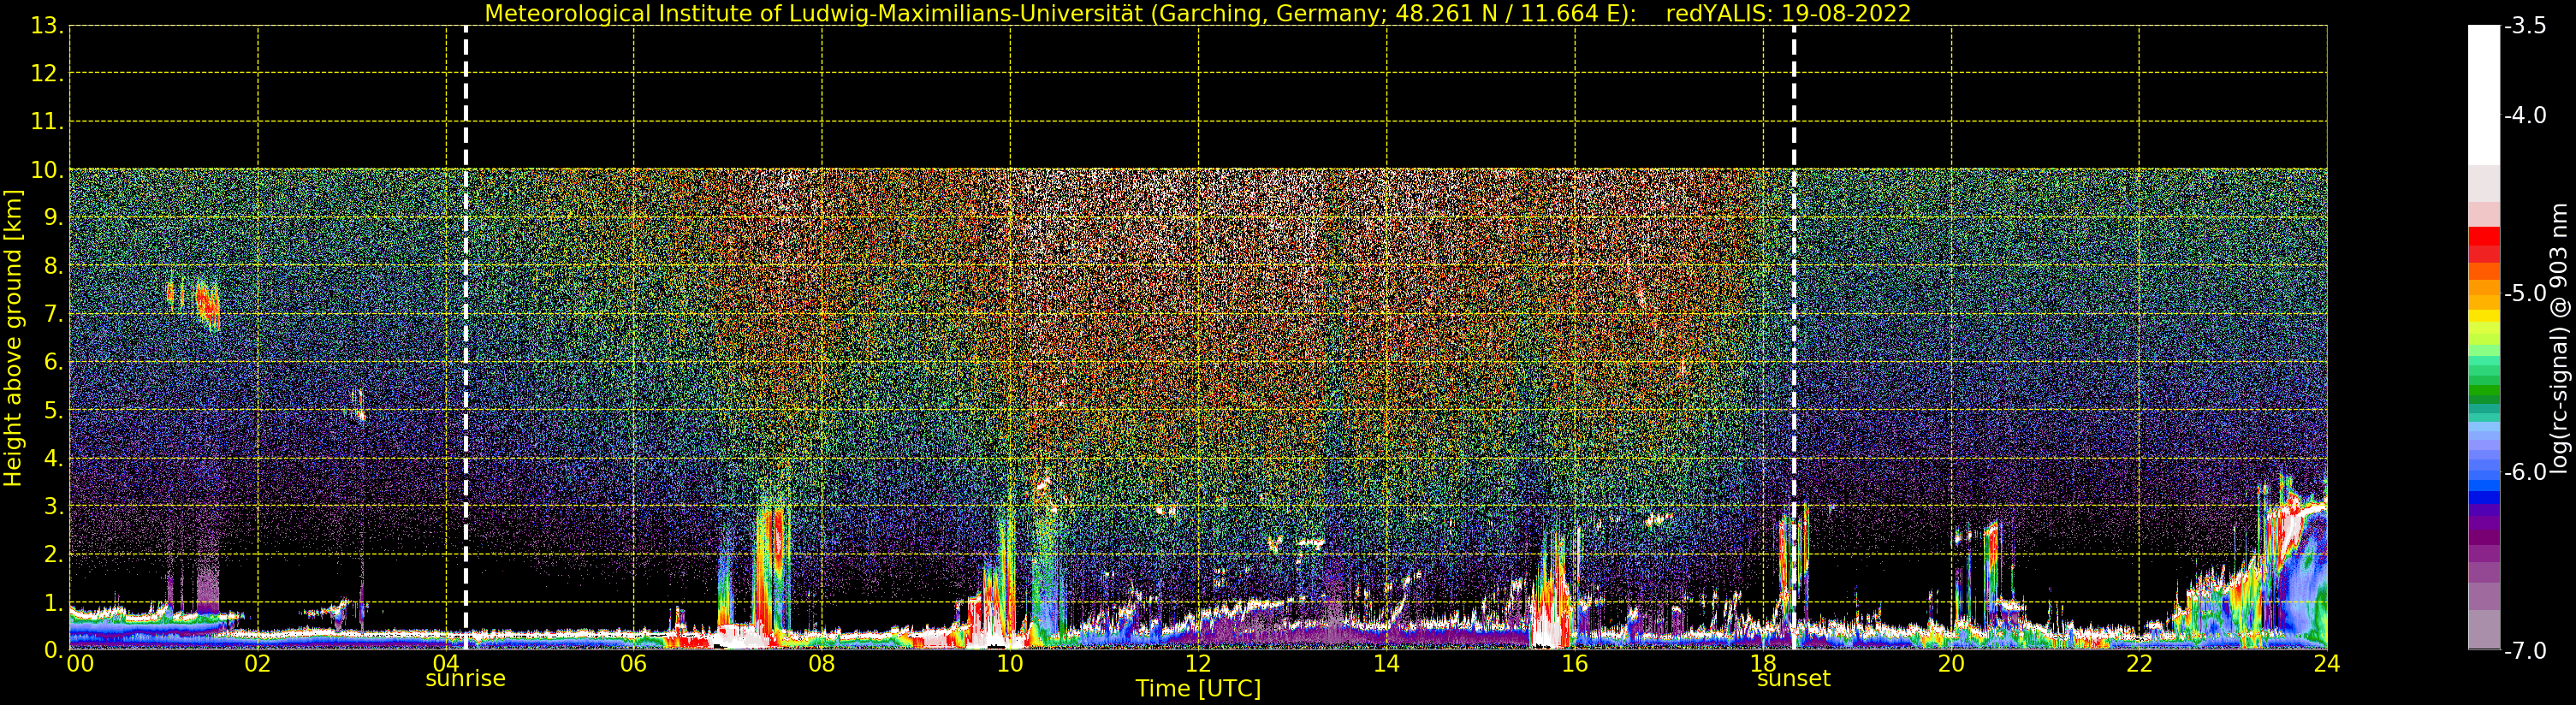Click the '-4.0' colorbar tick value
Image resolution: width=2576 pixels, height=705 pixels.
[2525, 115]
